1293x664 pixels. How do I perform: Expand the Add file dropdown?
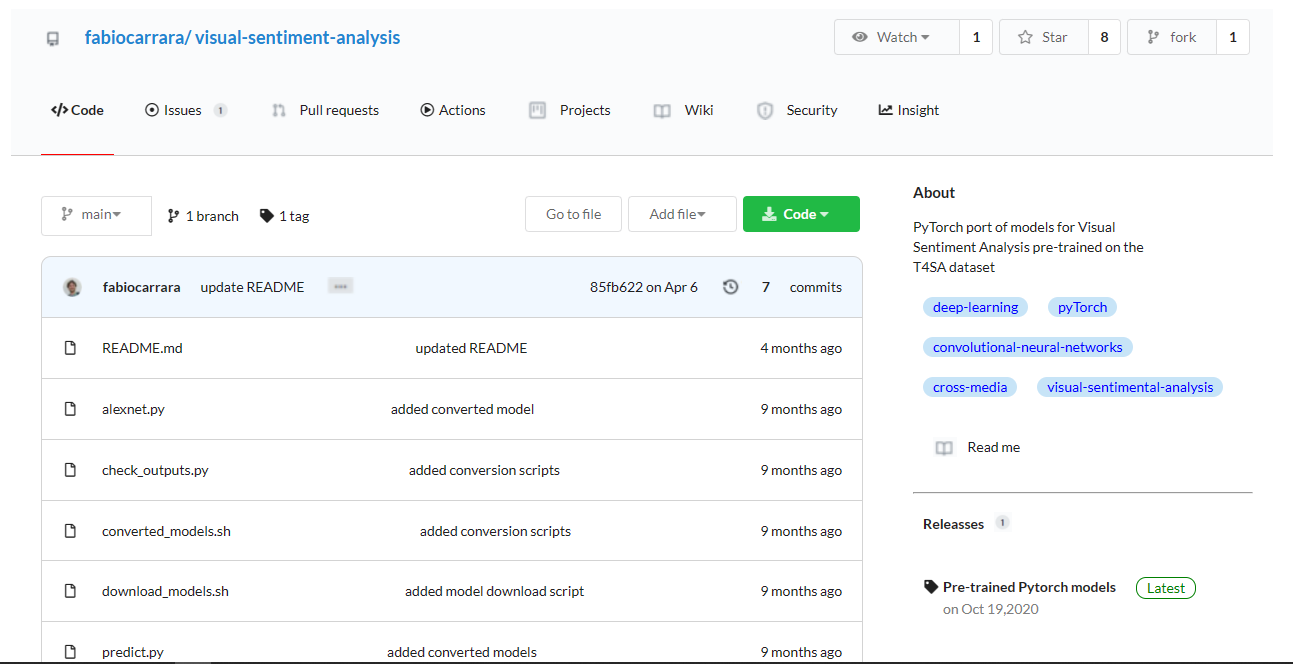point(682,213)
